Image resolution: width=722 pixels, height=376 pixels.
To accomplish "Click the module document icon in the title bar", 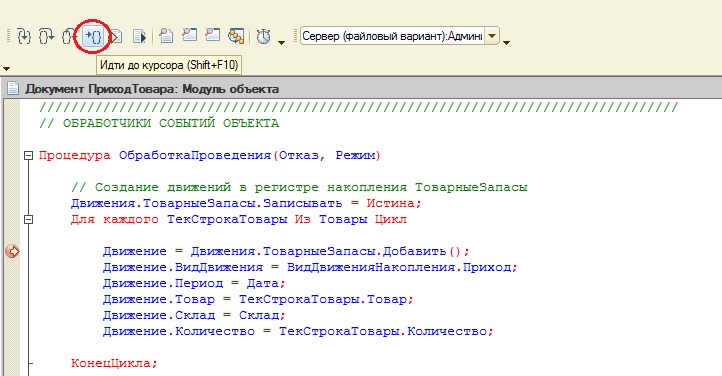I will pyautogui.click(x=12, y=88).
